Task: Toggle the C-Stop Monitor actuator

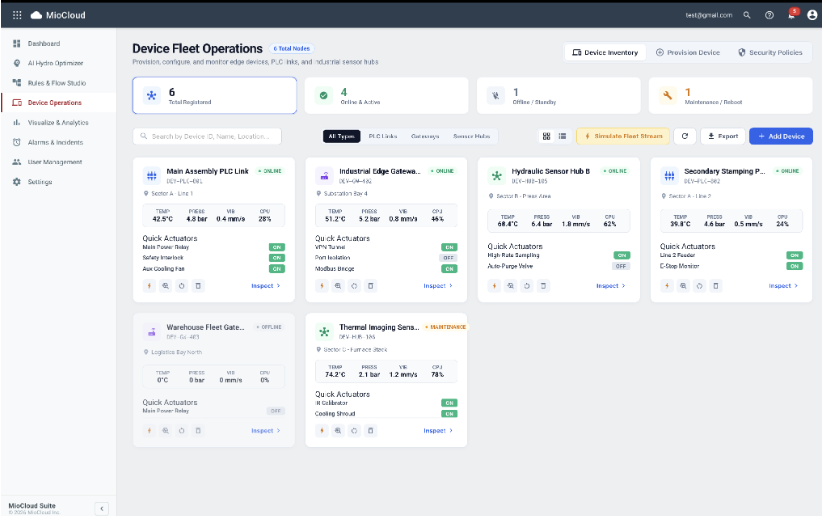Action: pos(794,266)
